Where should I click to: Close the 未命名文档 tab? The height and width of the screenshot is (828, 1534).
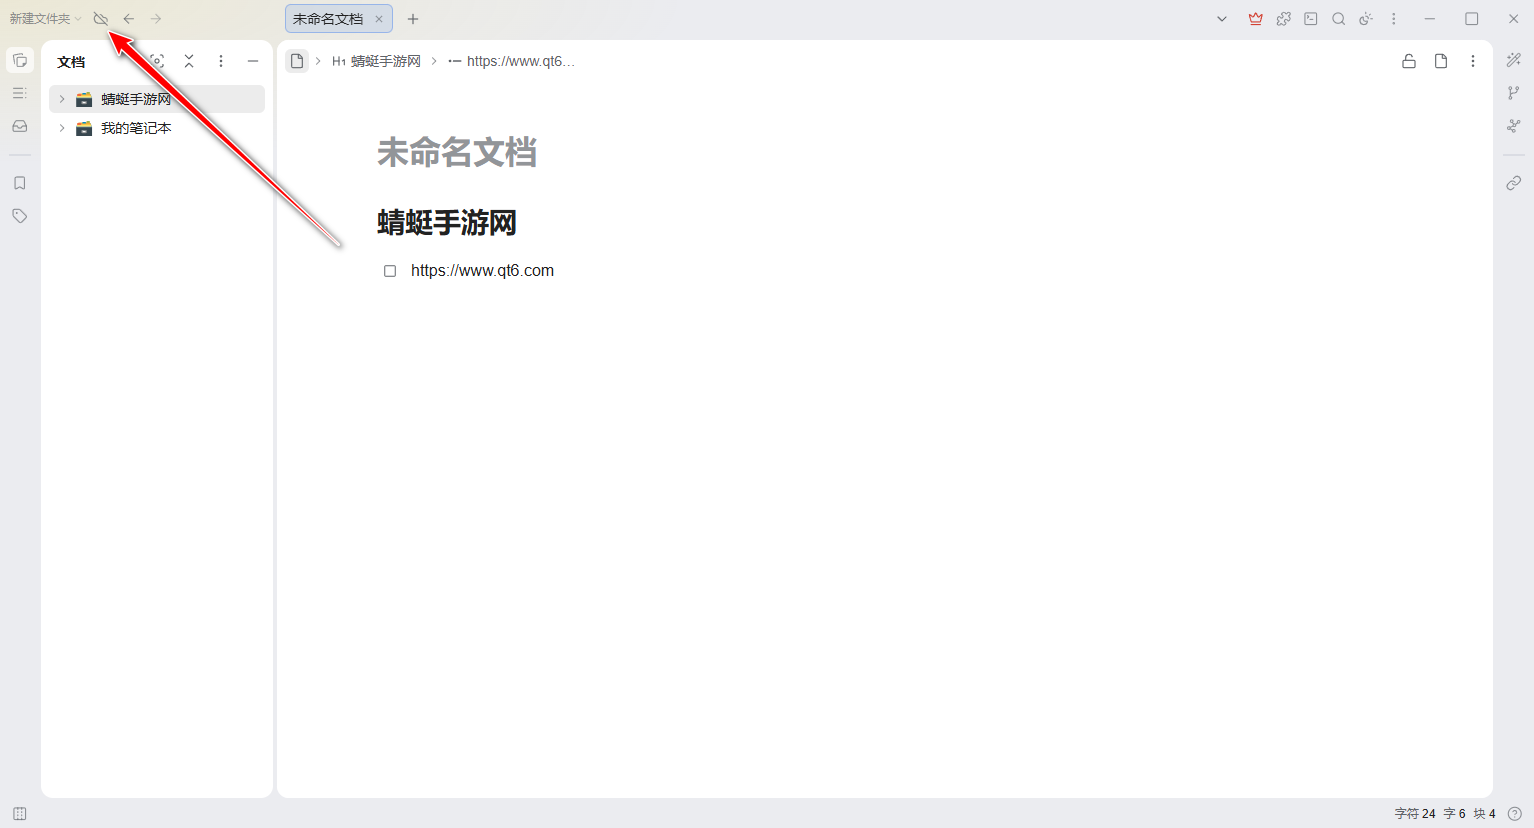click(379, 19)
